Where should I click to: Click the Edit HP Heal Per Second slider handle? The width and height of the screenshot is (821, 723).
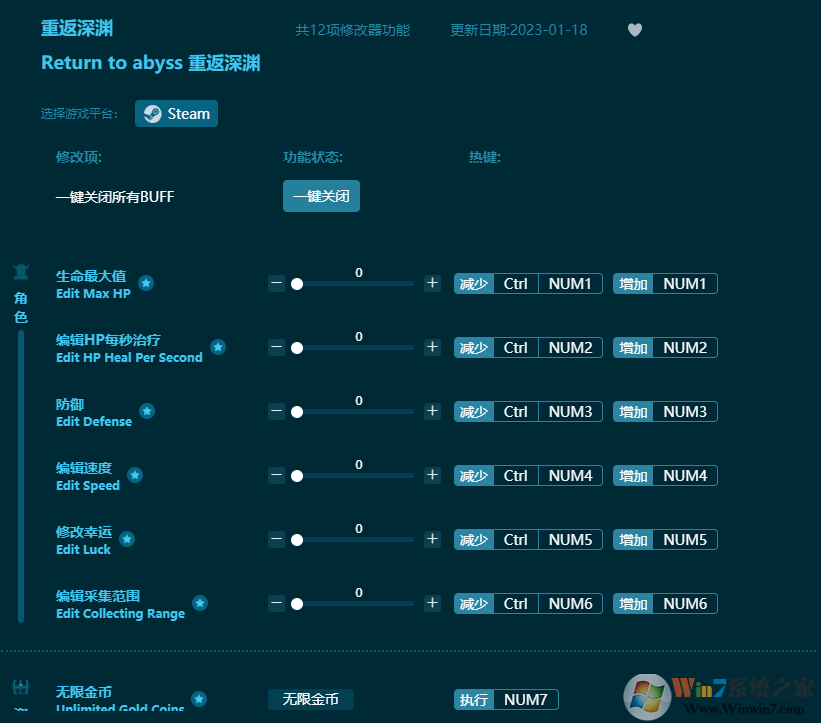point(297,348)
